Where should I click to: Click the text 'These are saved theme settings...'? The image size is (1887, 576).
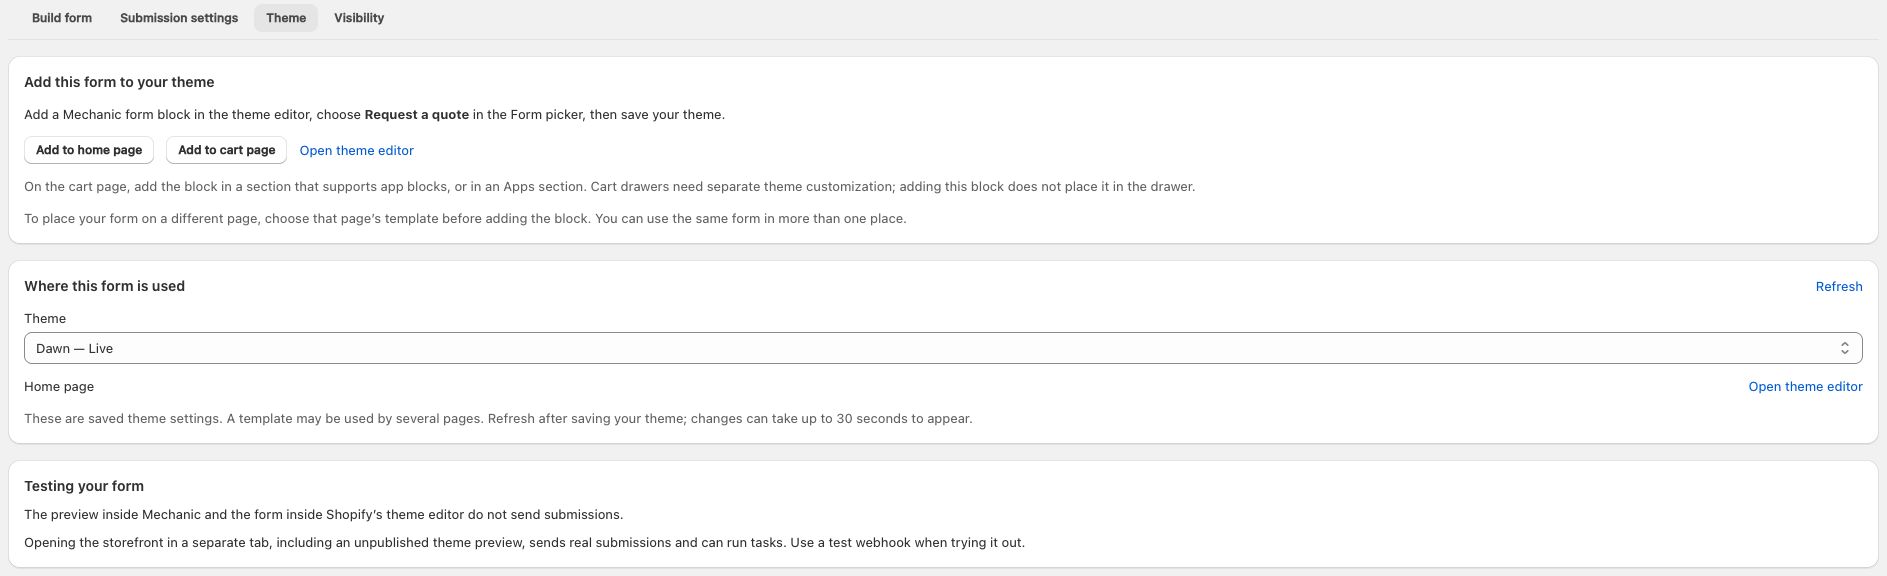[x=498, y=419]
